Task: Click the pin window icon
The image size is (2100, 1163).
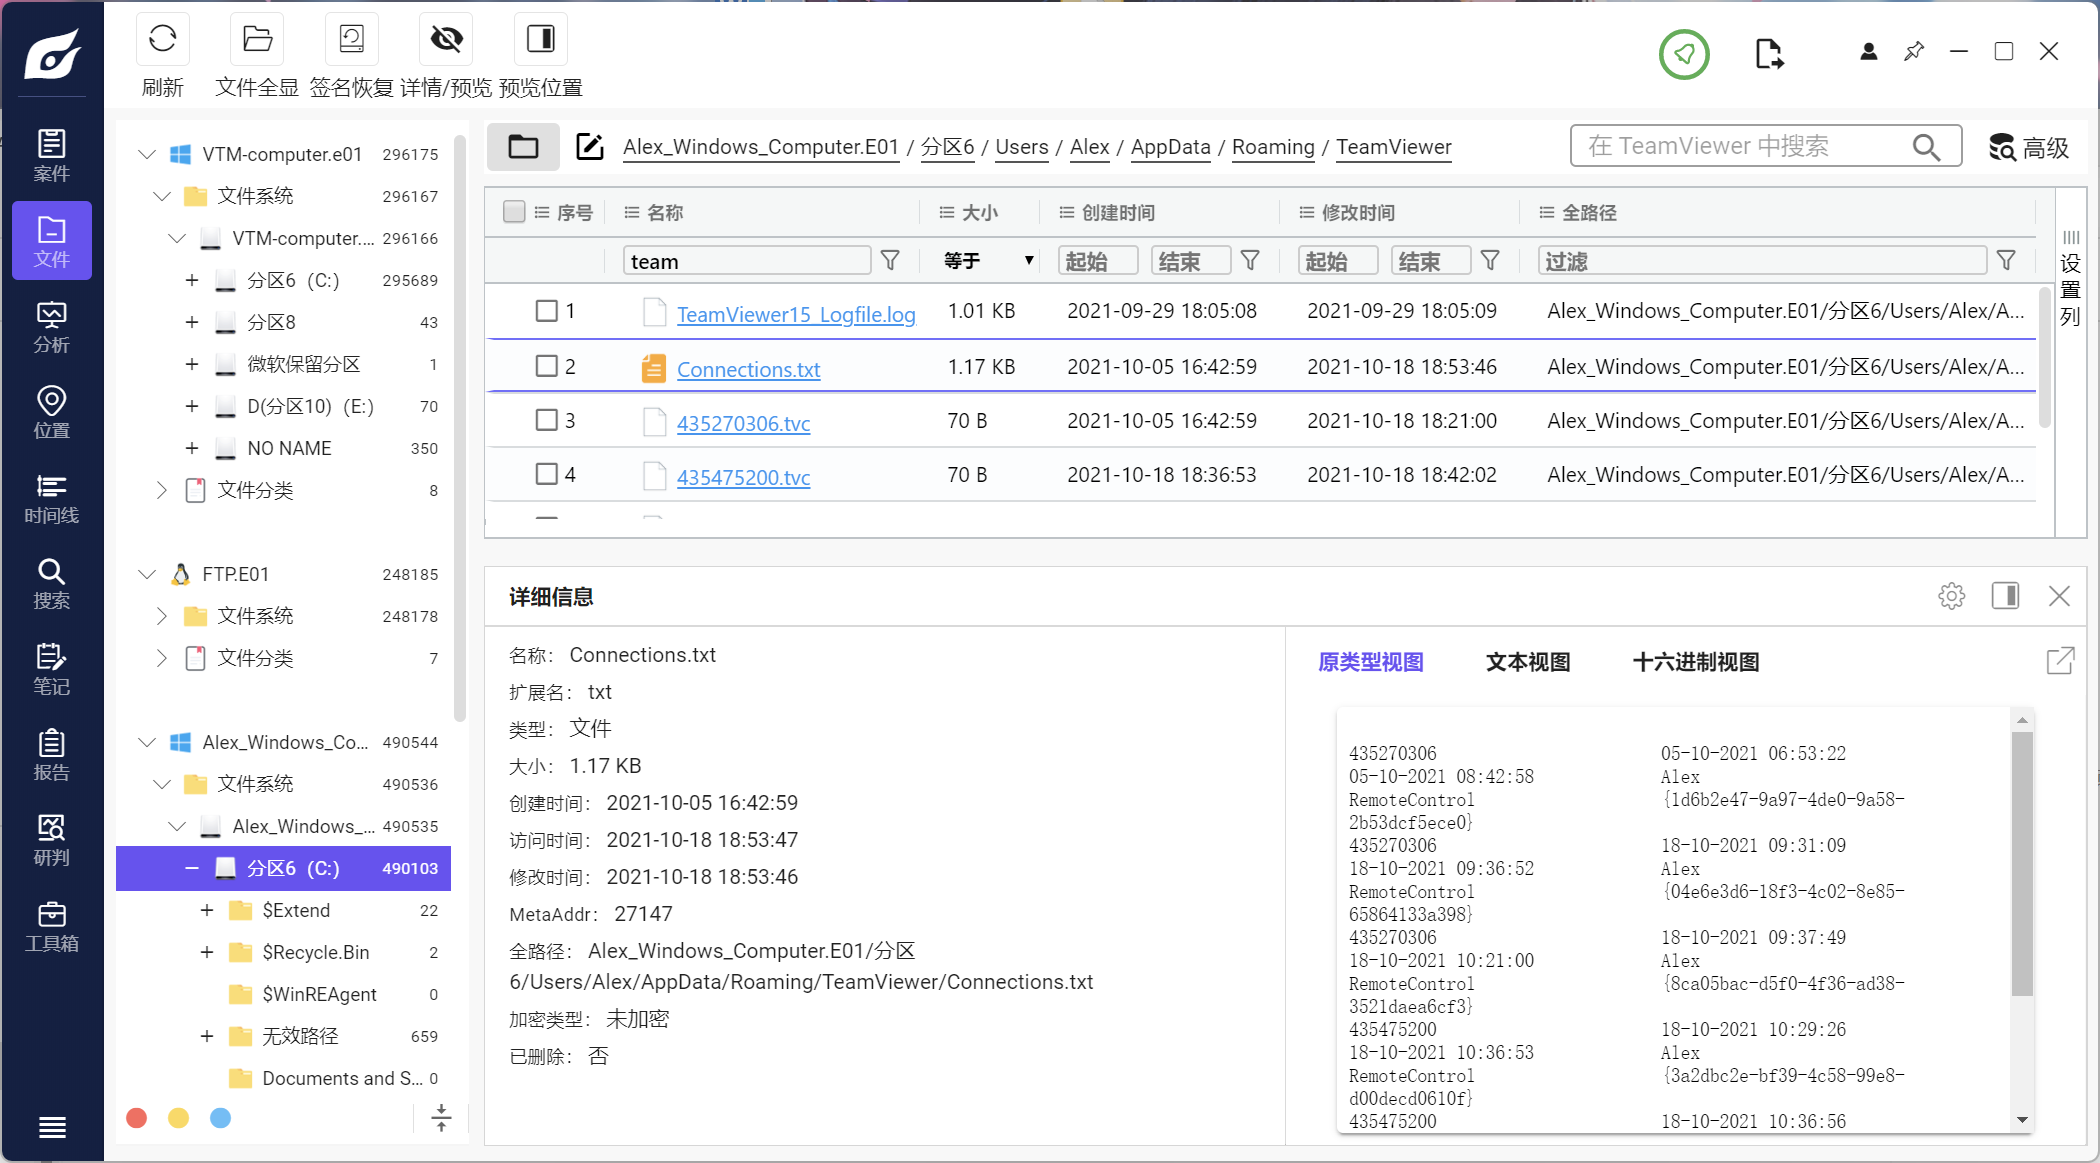Action: point(1914,51)
